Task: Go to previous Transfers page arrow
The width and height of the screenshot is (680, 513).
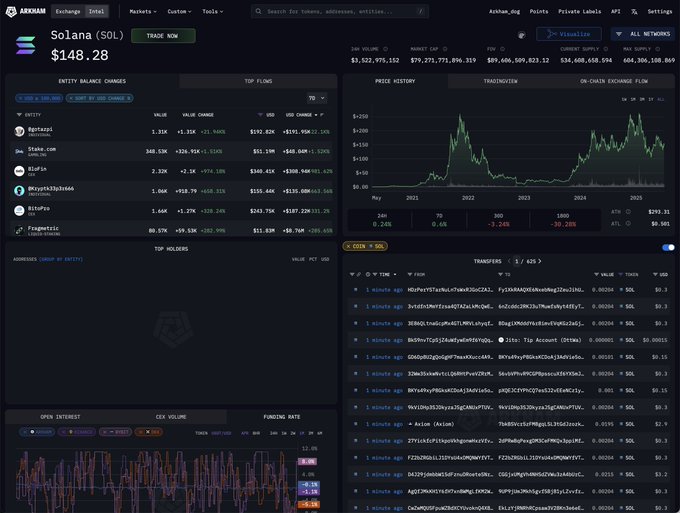Action: (x=509, y=261)
